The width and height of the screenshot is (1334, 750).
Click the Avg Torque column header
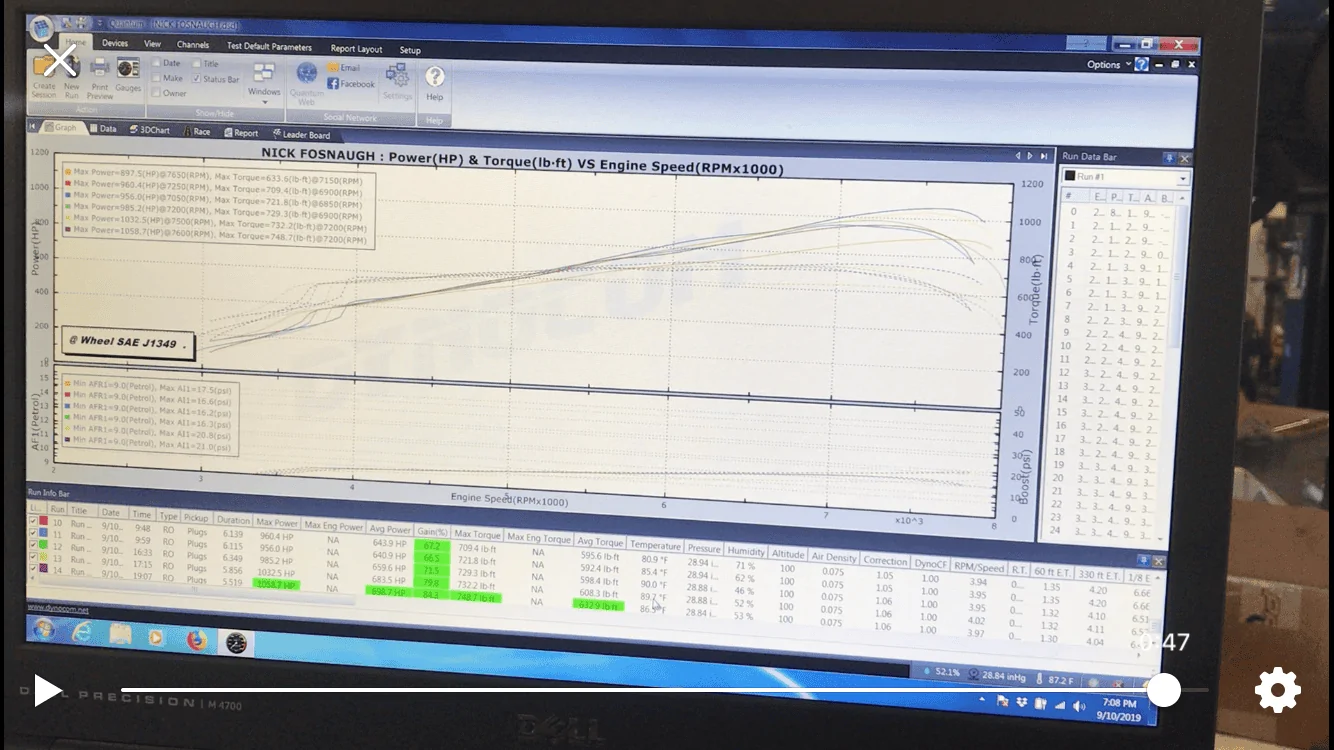[x=600, y=542]
